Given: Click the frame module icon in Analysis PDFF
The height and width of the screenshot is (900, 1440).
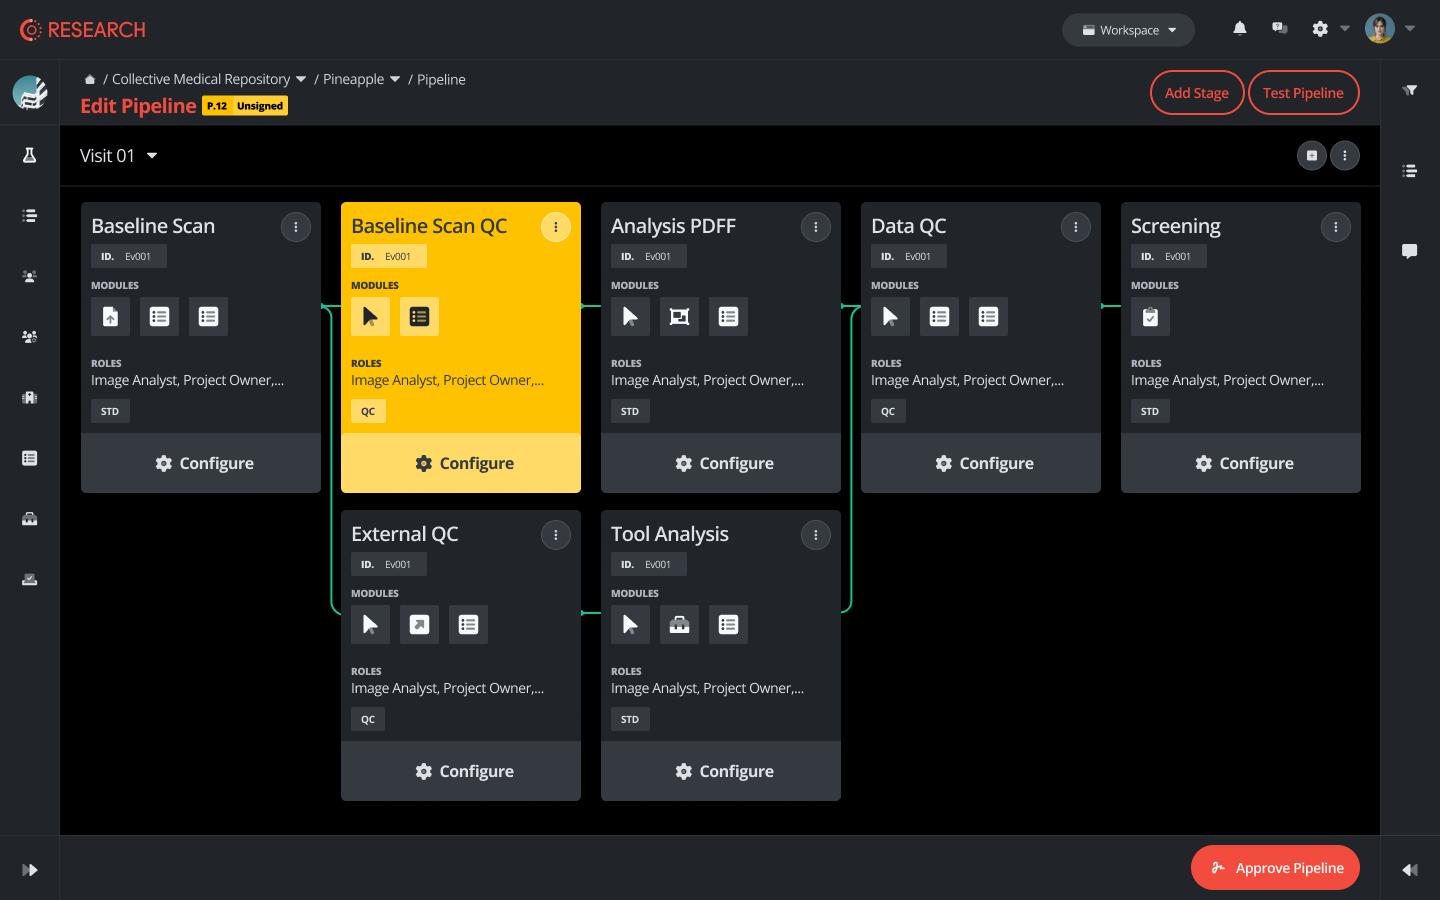Looking at the screenshot, I should click(x=679, y=317).
